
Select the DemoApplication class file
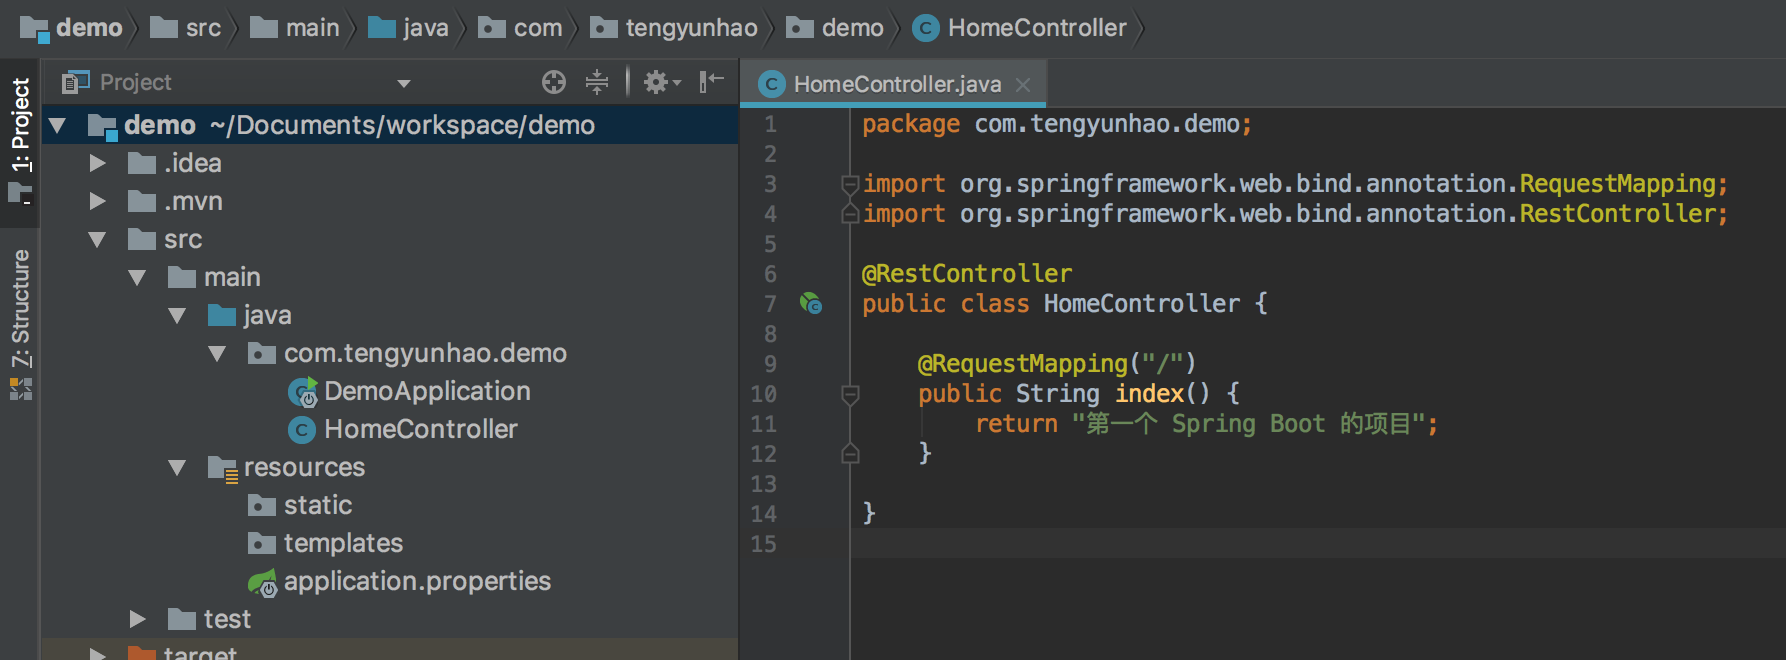(x=426, y=391)
